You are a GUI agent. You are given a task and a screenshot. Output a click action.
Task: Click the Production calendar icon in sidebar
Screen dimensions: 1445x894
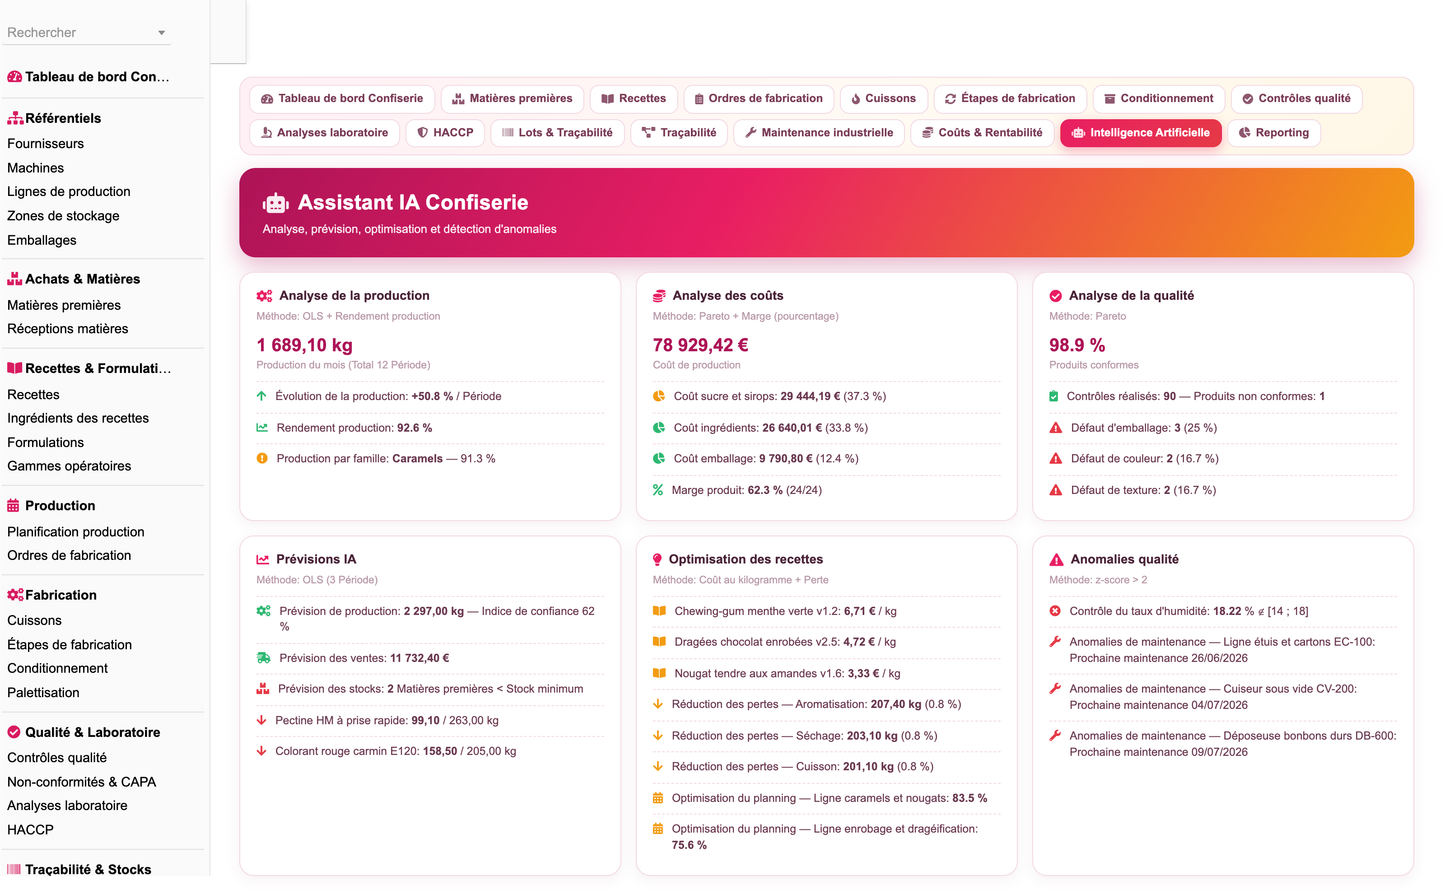coord(13,506)
